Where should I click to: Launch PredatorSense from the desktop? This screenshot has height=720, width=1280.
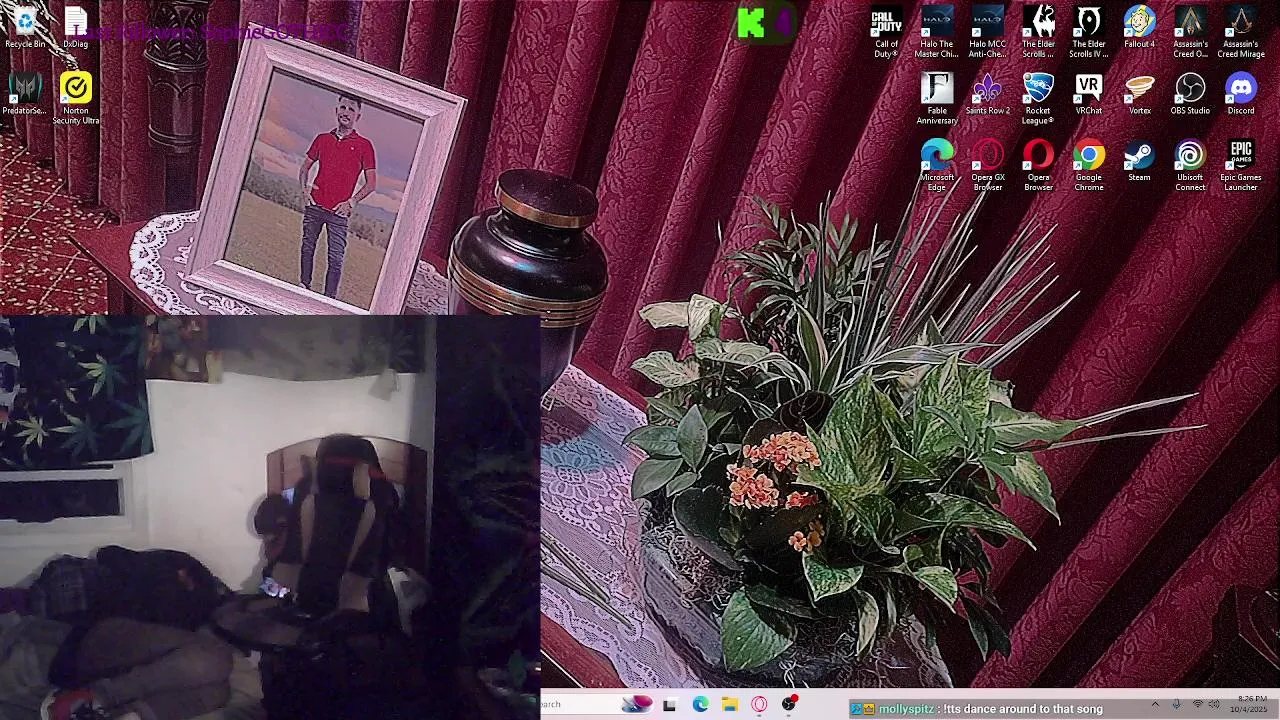click(x=25, y=94)
